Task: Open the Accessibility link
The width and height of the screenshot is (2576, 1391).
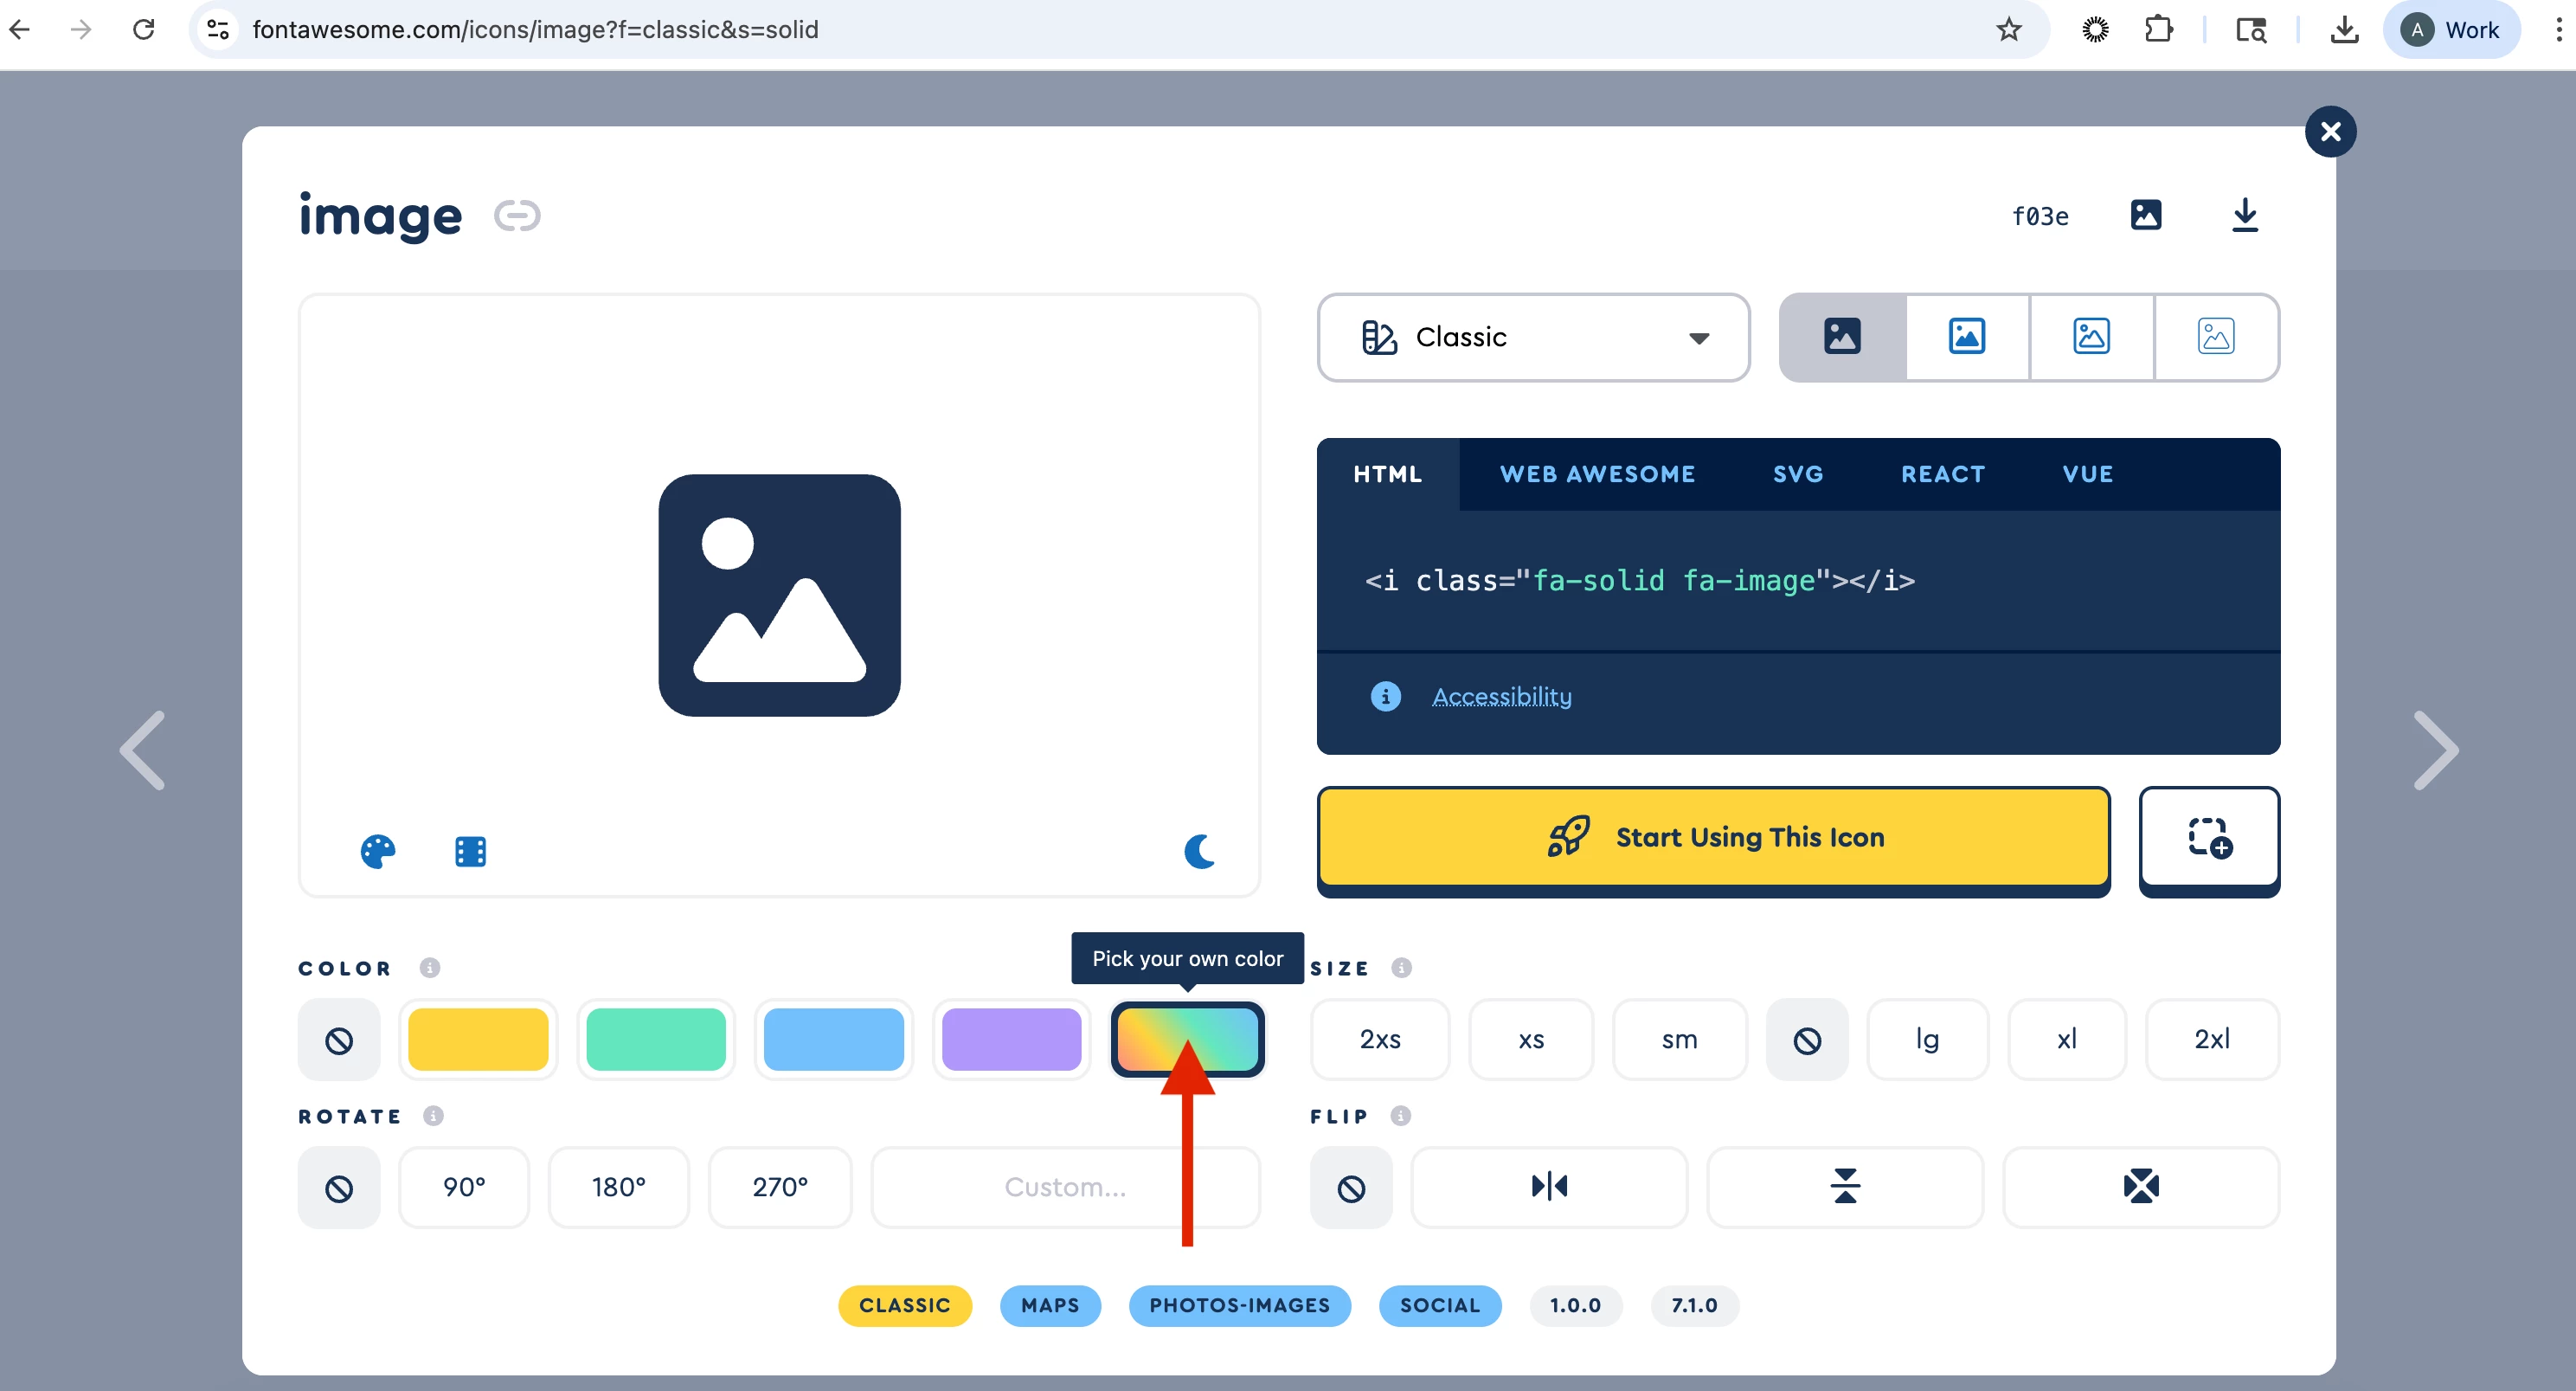Action: click(1501, 696)
